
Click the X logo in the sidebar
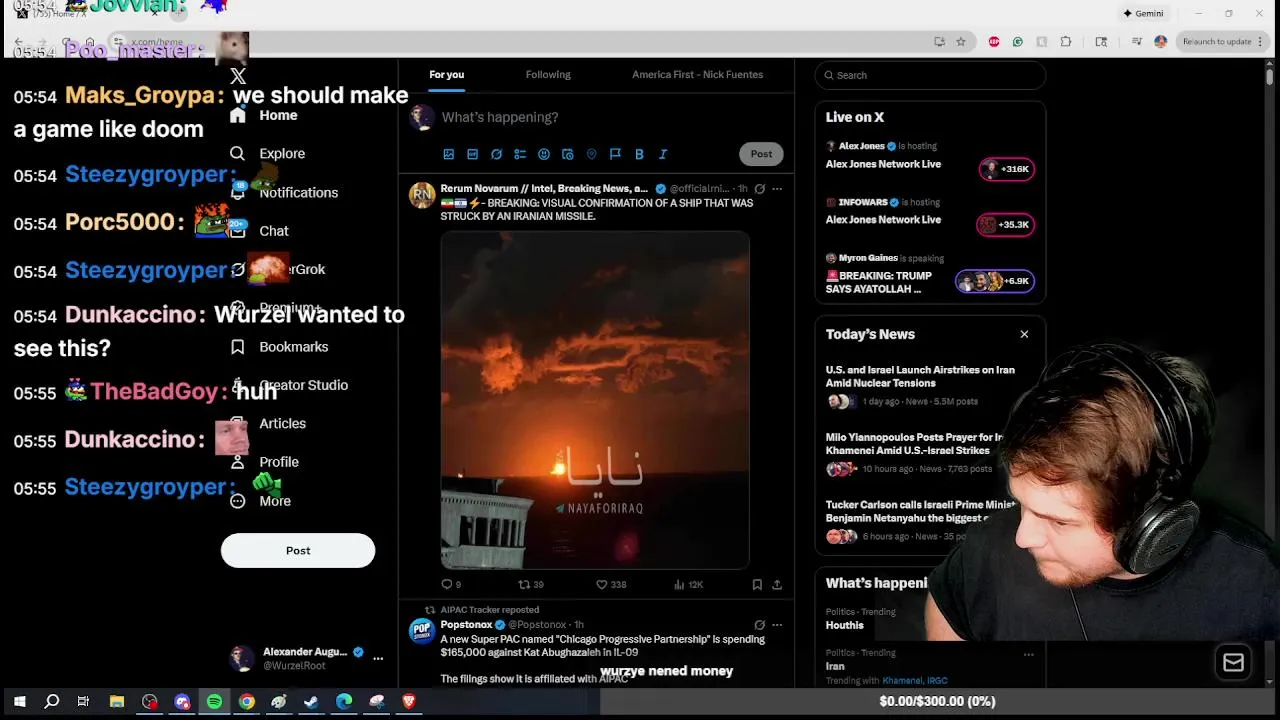[x=238, y=76]
